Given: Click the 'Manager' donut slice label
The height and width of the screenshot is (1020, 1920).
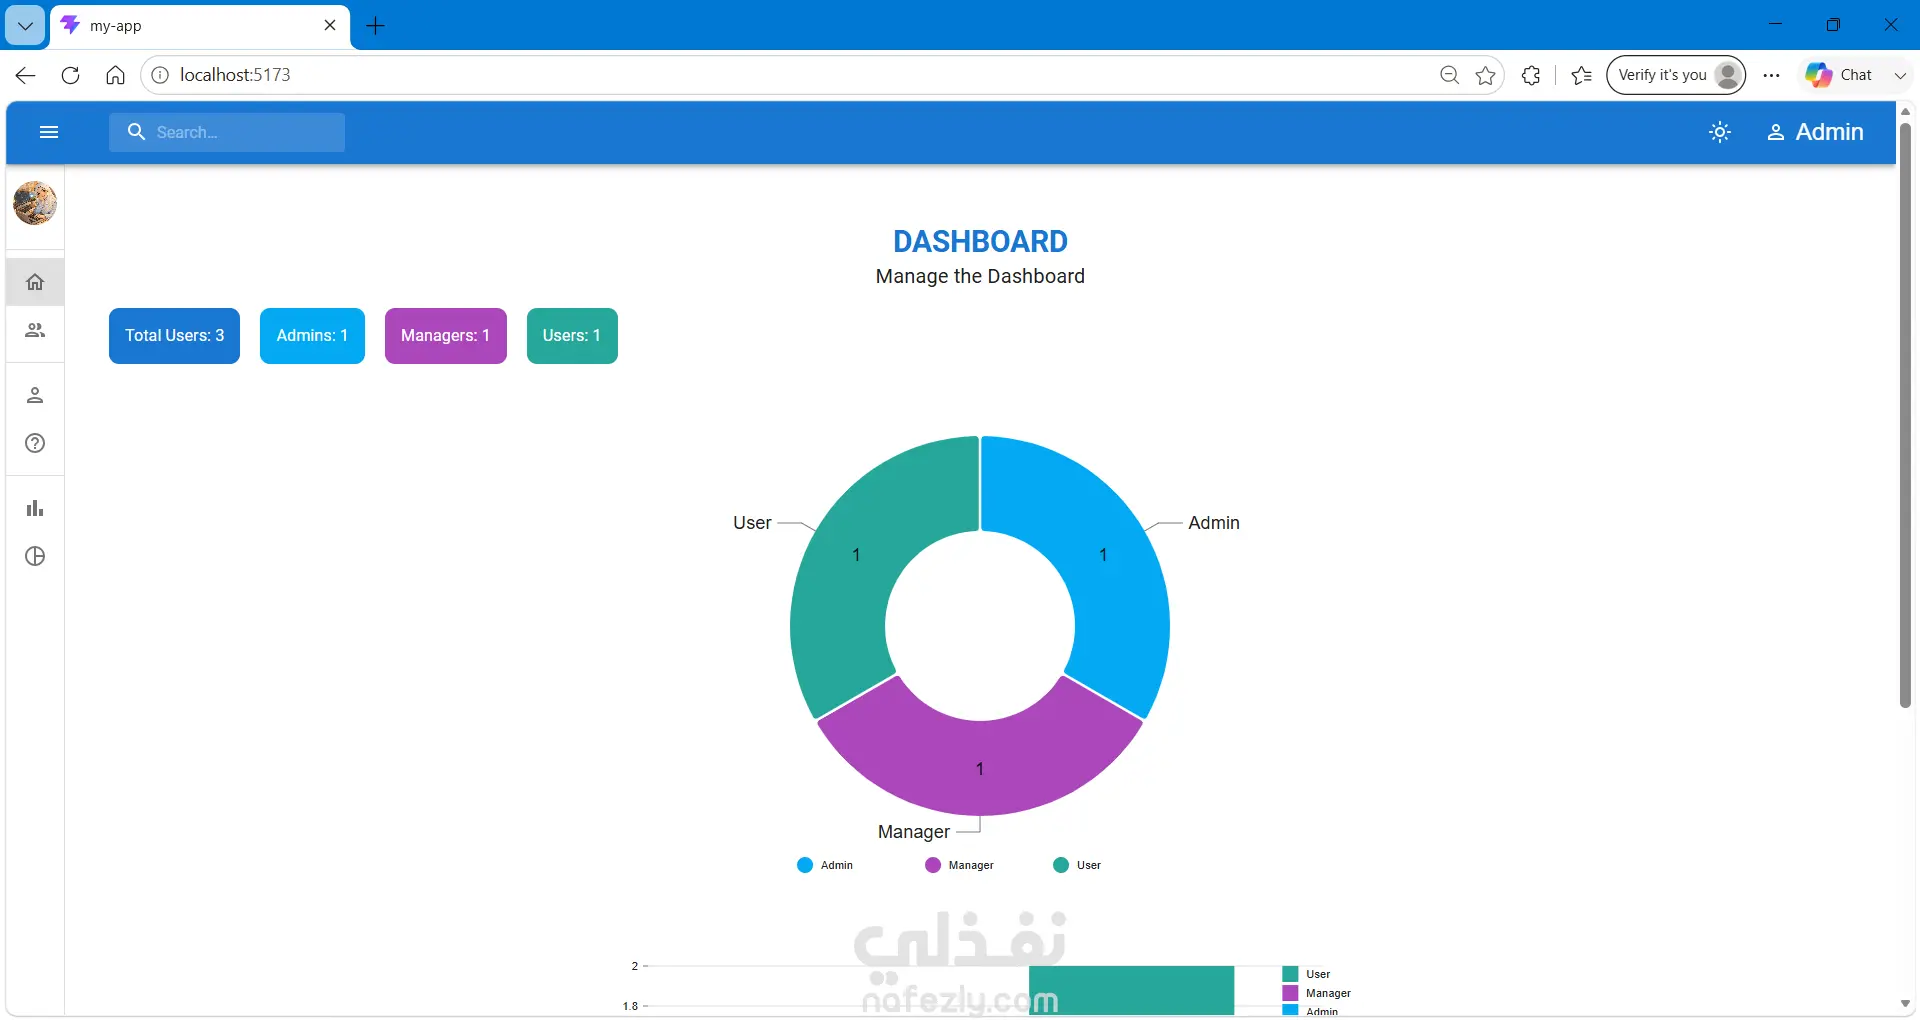Looking at the screenshot, I should click(x=914, y=832).
